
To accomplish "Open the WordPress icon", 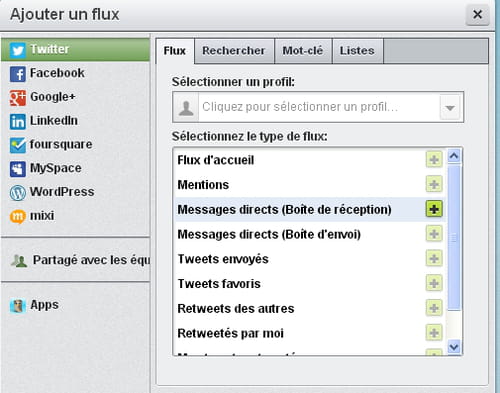I will pos(17,193).
